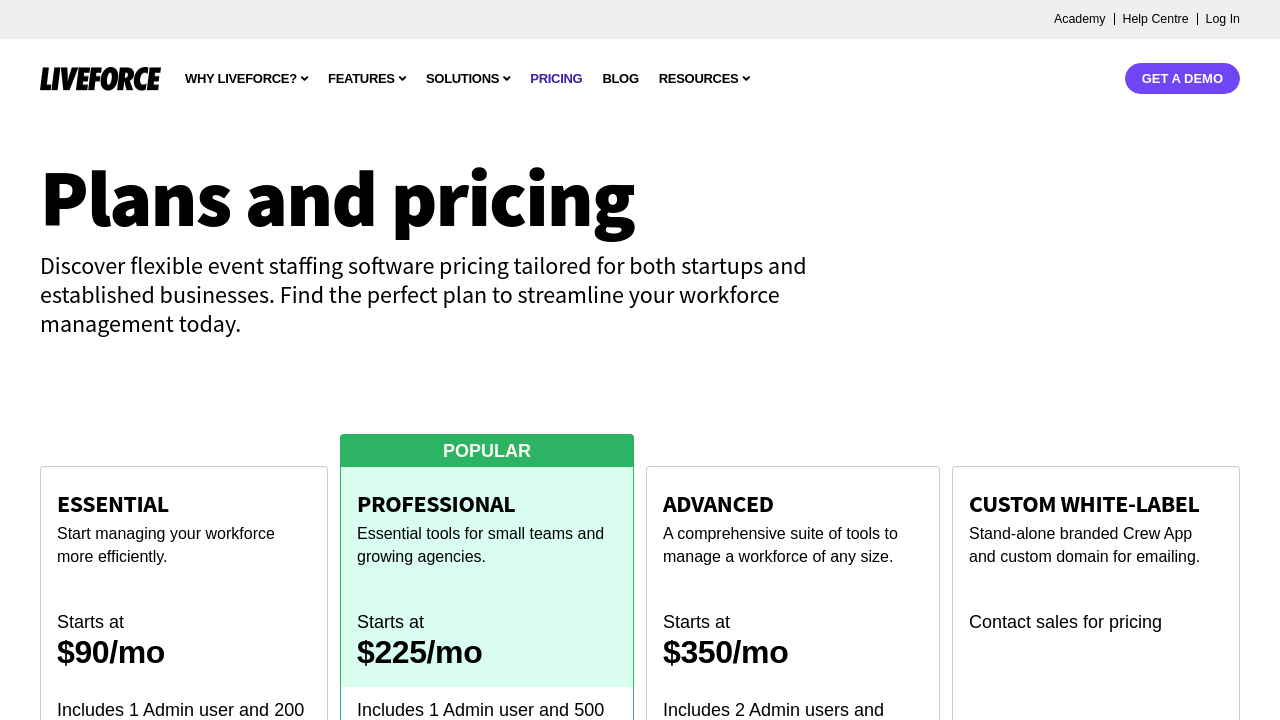Click the Advanced plan heading
This screenshot has width=1280, height=720.
coord(718,504)
